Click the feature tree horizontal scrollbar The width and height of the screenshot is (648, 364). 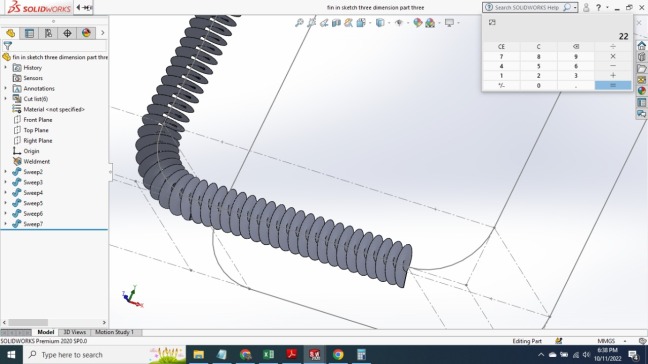28,322
